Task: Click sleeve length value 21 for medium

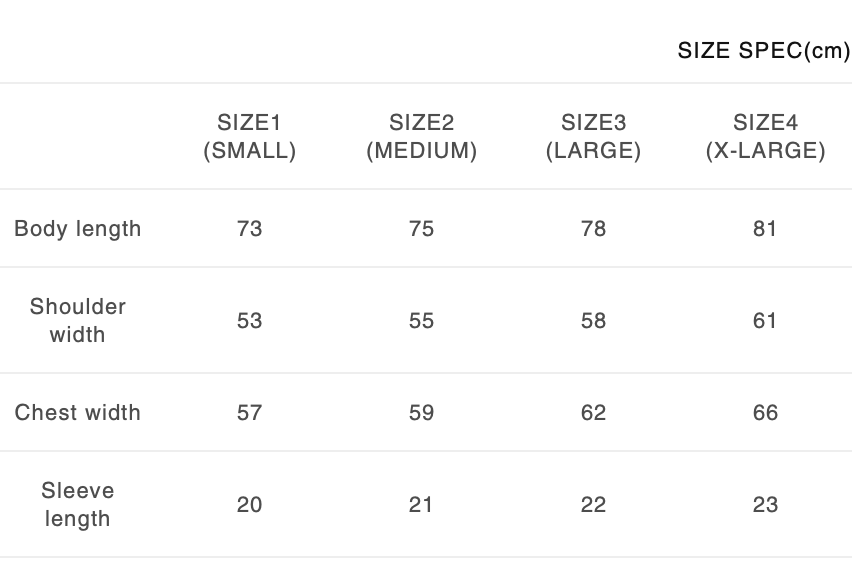Action: click(x=421, y=505)
